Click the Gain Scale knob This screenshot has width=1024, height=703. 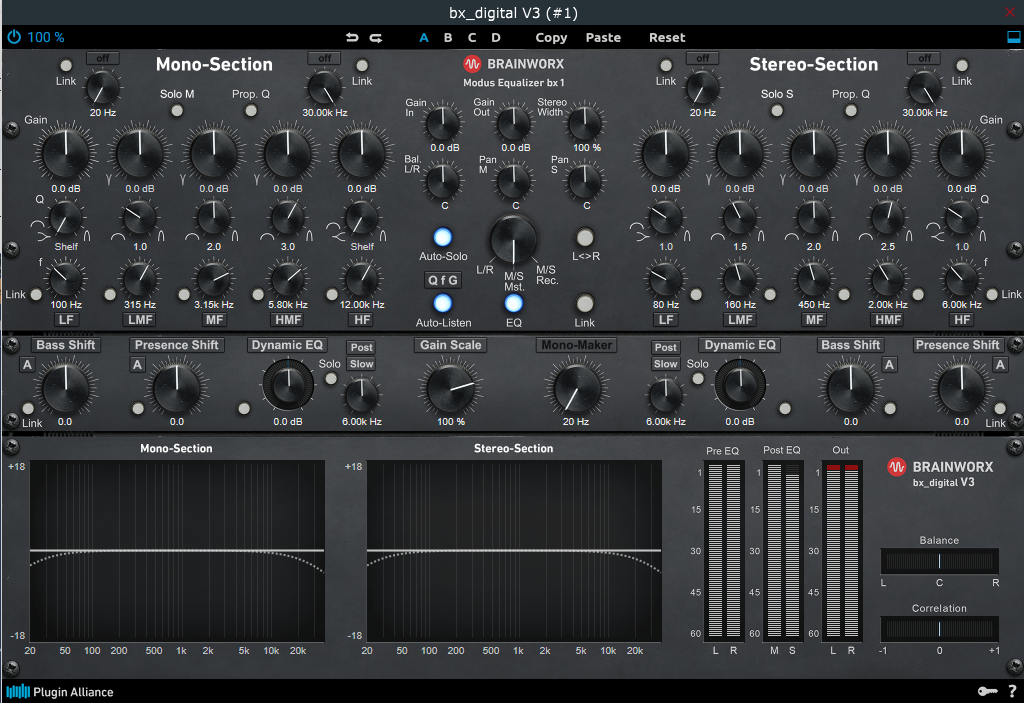tap(450, 388)
